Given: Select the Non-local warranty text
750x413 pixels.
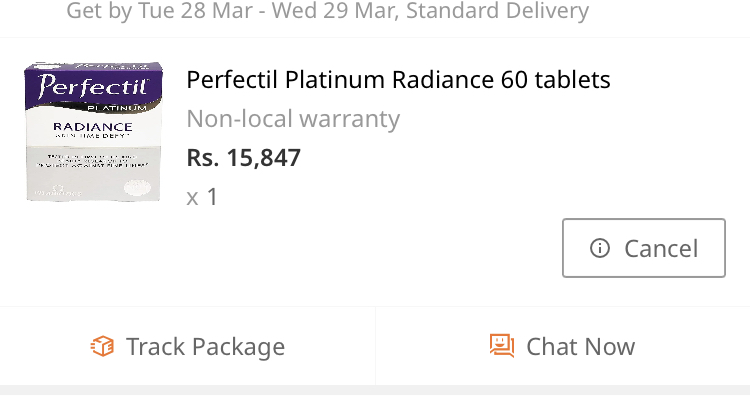Looking at the screenshot, I should pyautogui.click(x=293, y=119).
